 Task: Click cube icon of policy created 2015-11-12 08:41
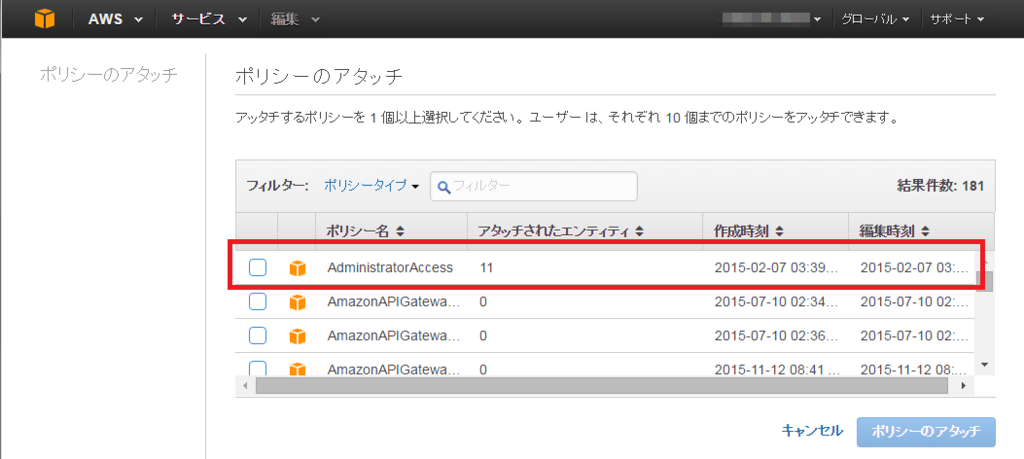[x=297, y=369]
